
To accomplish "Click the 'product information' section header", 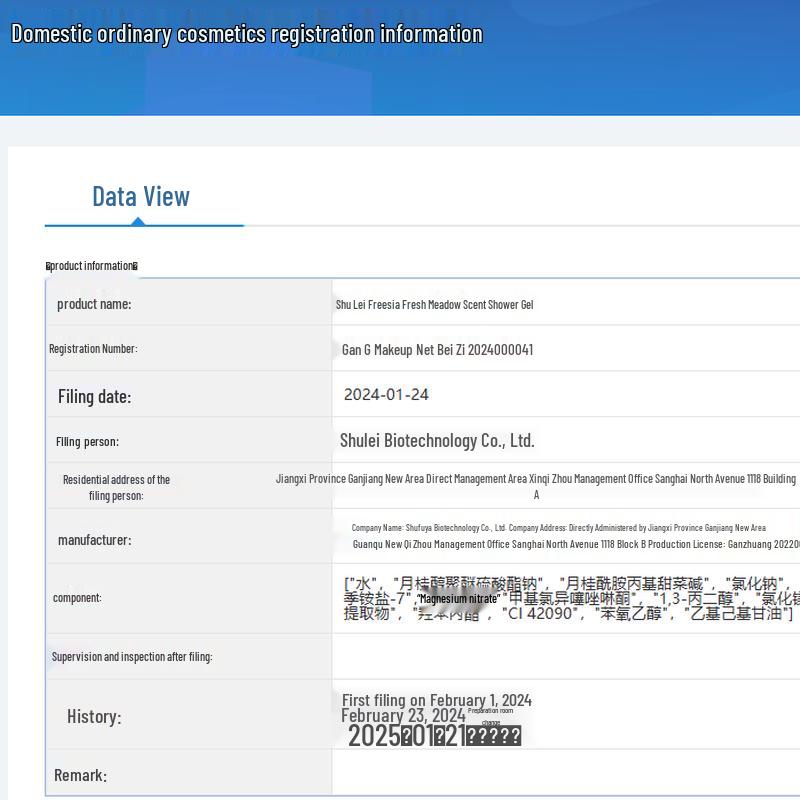I will coord(92,266).
